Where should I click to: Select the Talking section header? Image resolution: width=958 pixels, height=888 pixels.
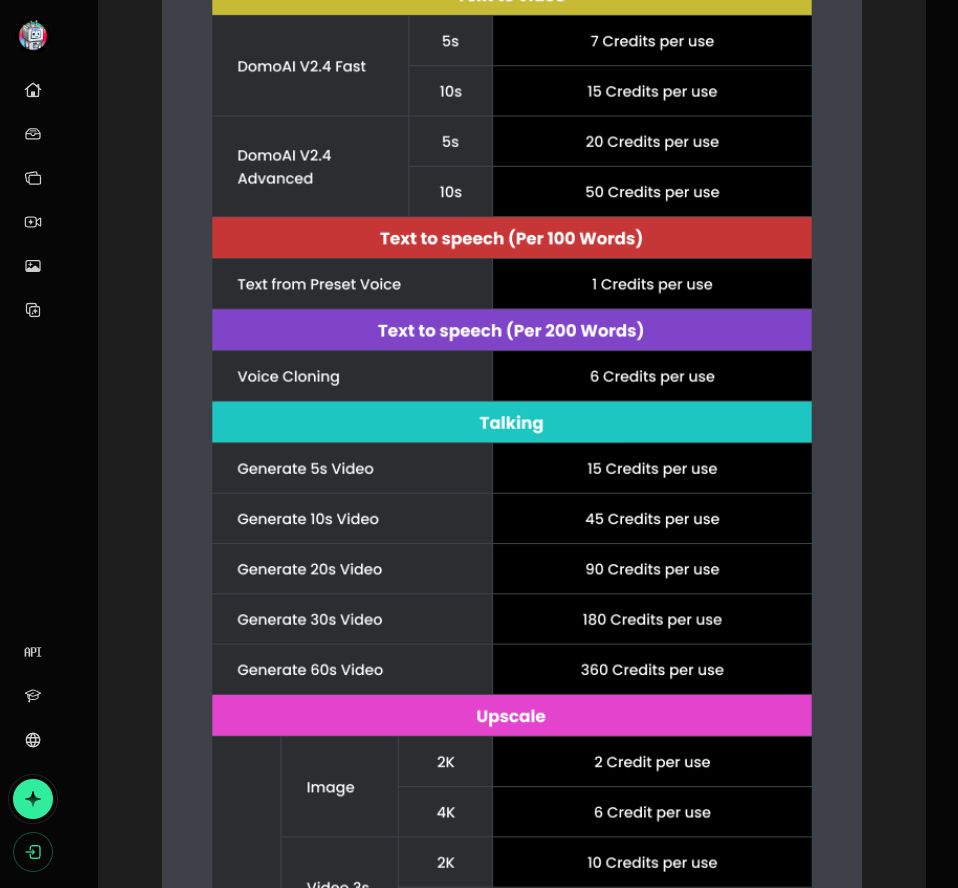coord(511,422)
